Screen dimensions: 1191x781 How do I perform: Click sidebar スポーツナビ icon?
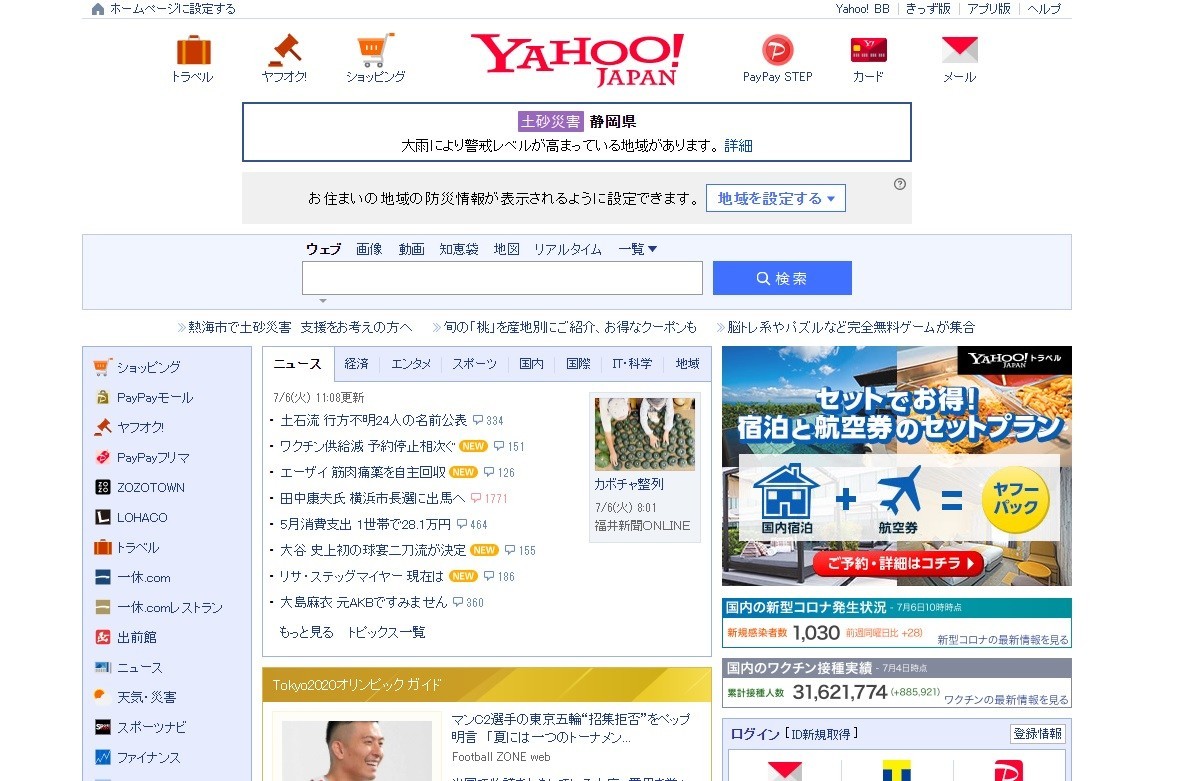tap(103, 727)
